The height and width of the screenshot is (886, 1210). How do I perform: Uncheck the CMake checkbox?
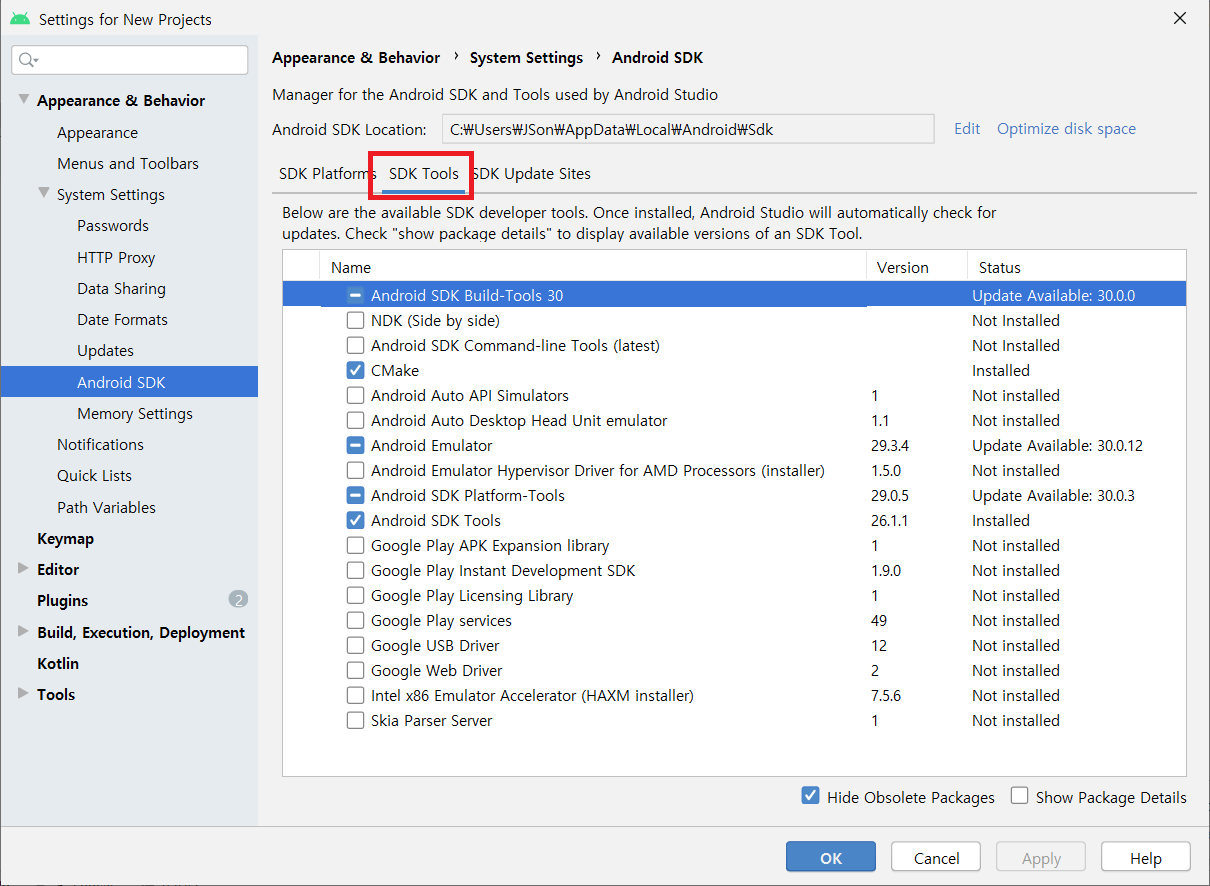355,371
